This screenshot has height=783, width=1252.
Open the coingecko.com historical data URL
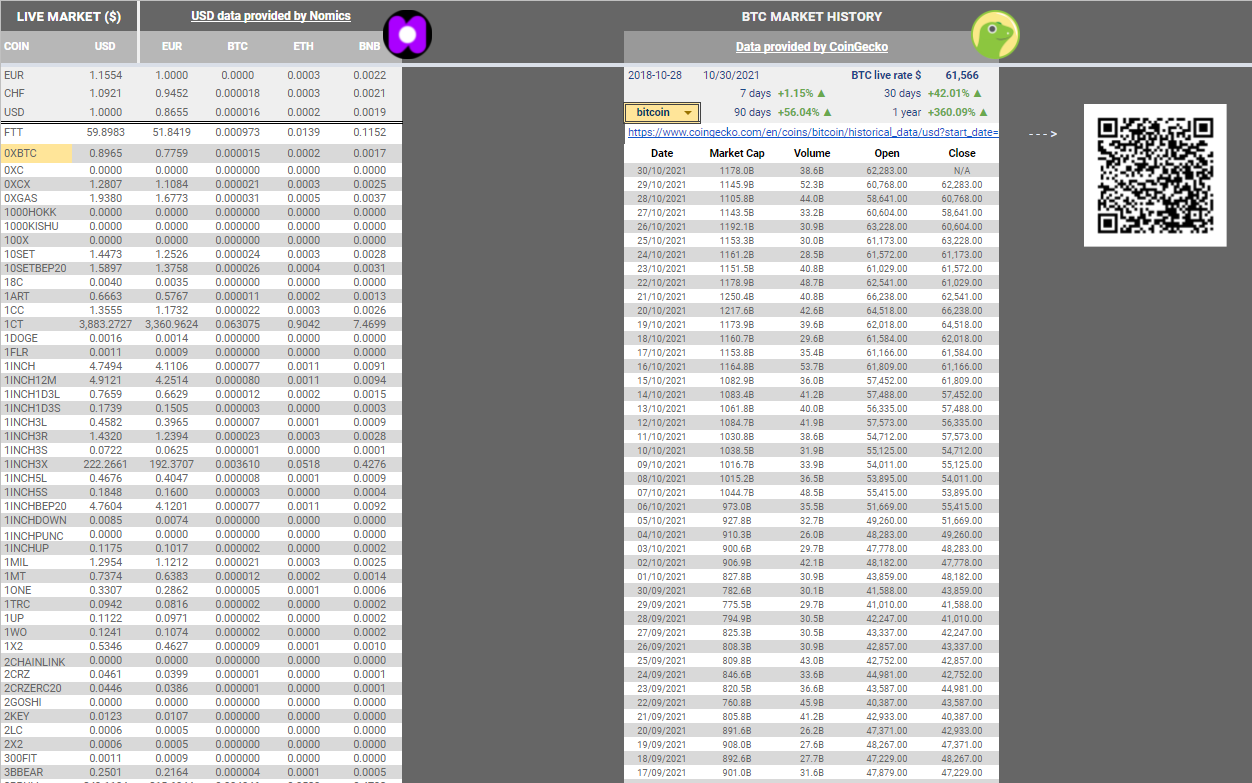(x=813, y=132)
